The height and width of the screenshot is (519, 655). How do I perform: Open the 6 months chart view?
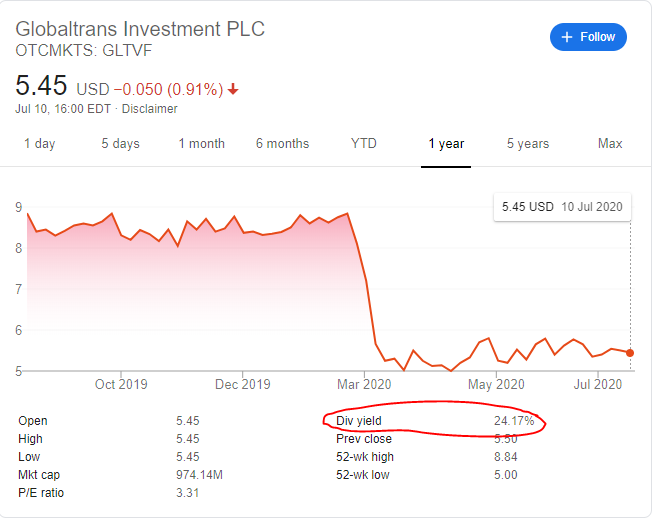(282, 144)
